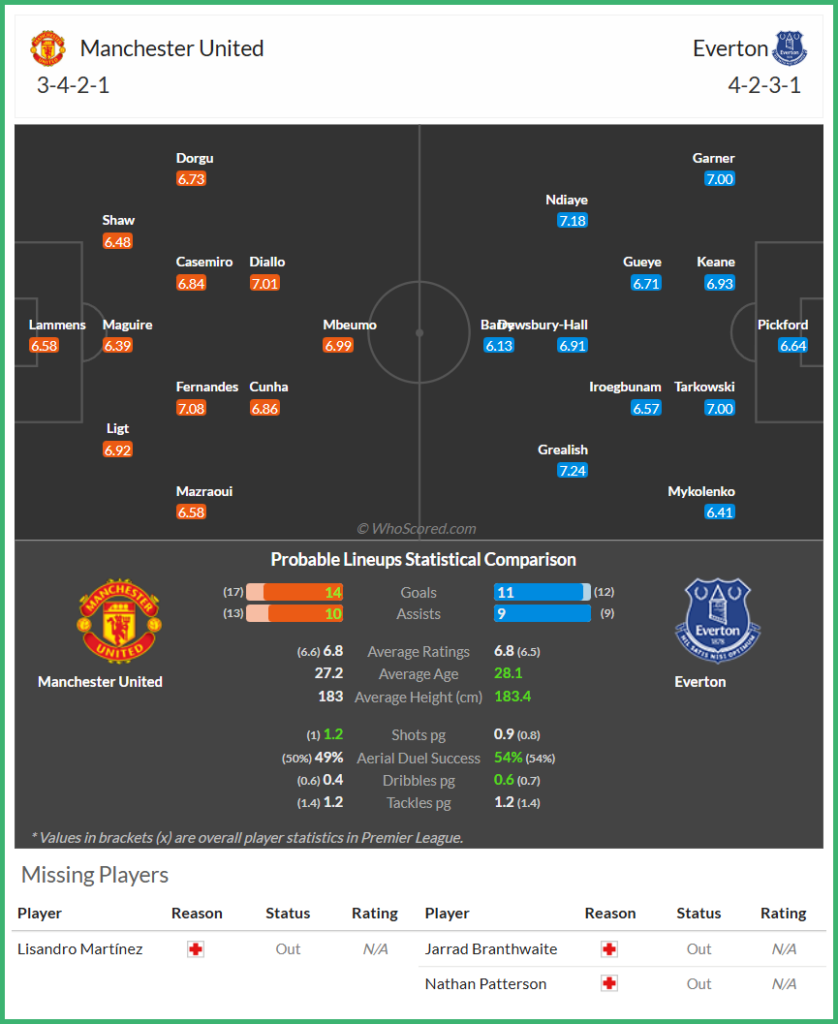
Task: Click Nathan Patterson's red injury cross icon
Action: [609, 983]
